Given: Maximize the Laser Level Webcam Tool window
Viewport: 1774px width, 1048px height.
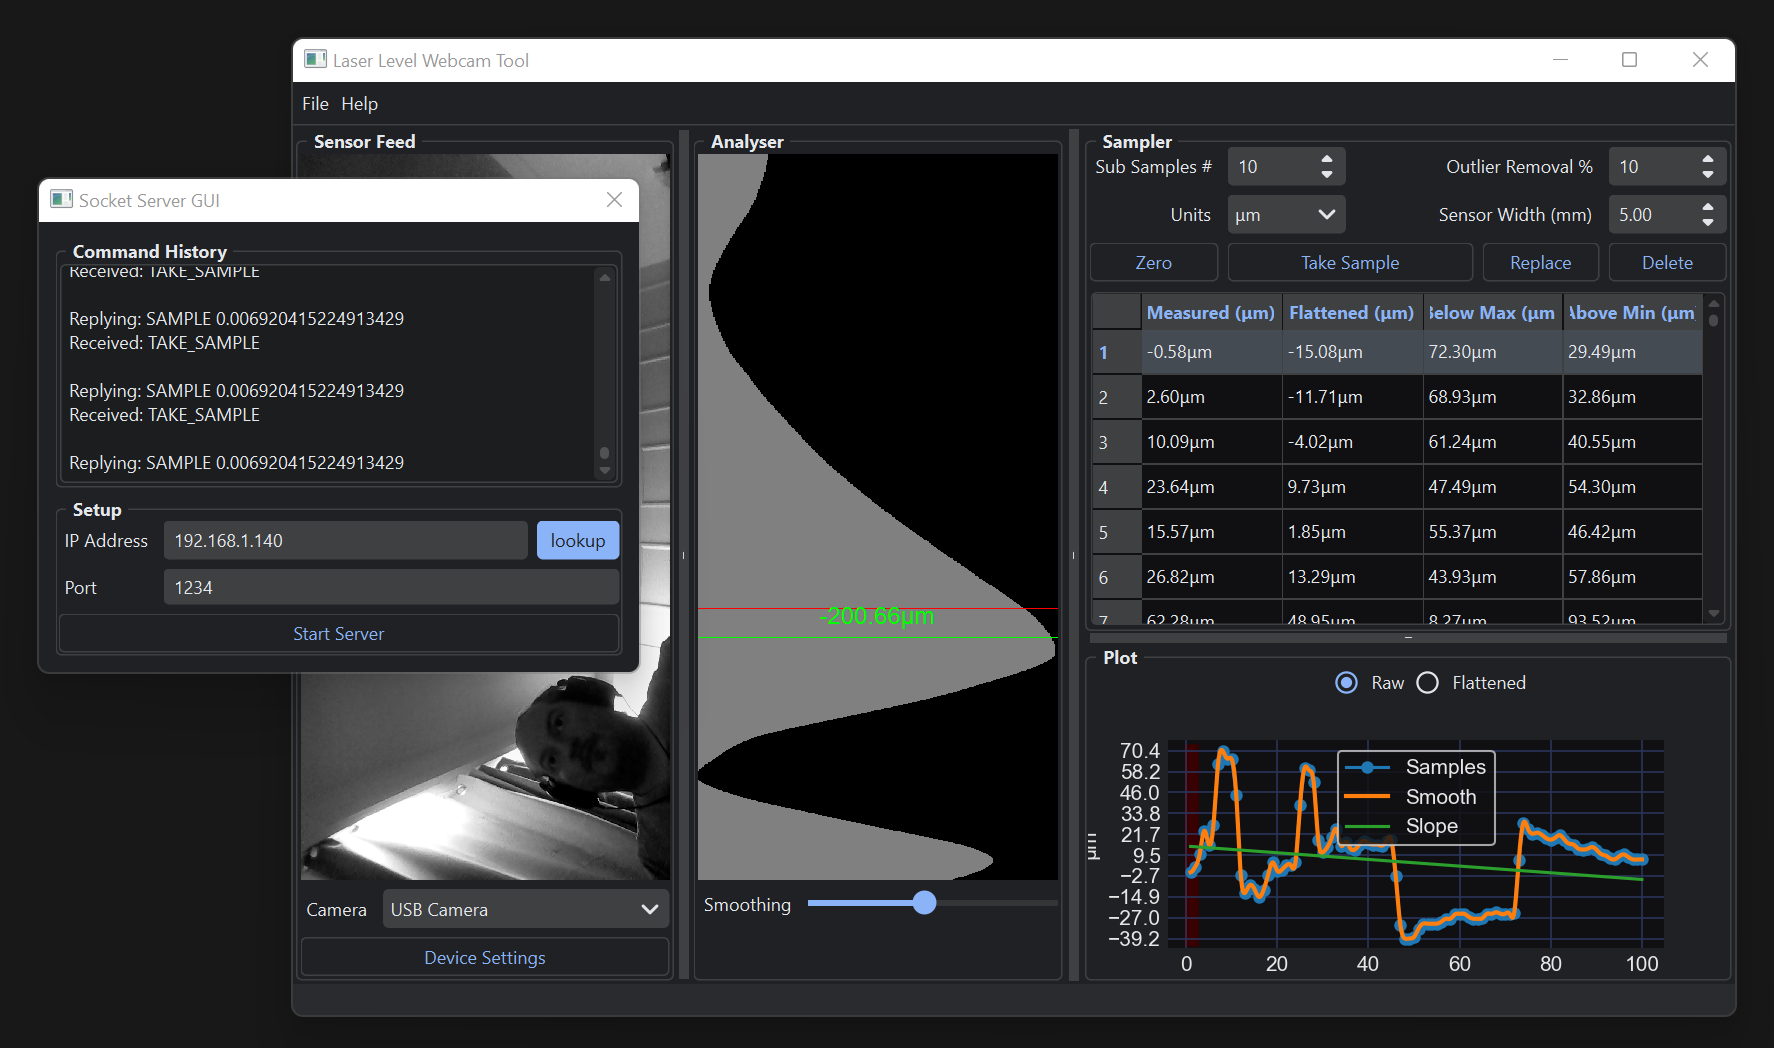Looking at the screenshot, I should [1629, 60].
